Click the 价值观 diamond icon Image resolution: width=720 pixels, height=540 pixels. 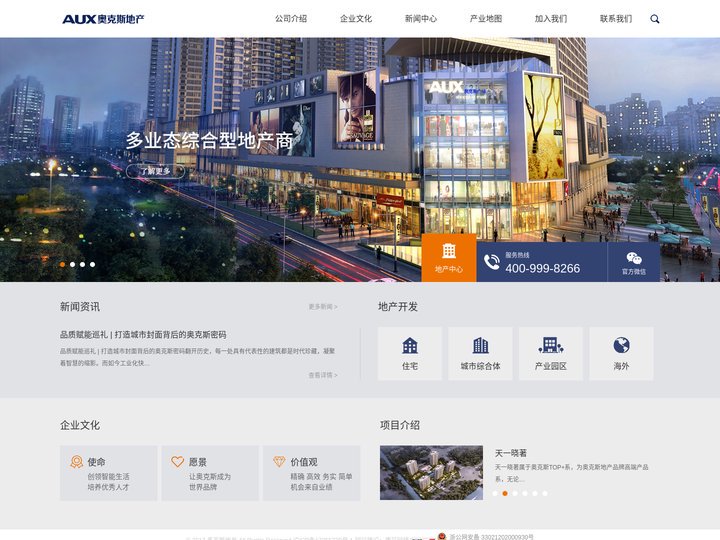click(x=279, y=461)
